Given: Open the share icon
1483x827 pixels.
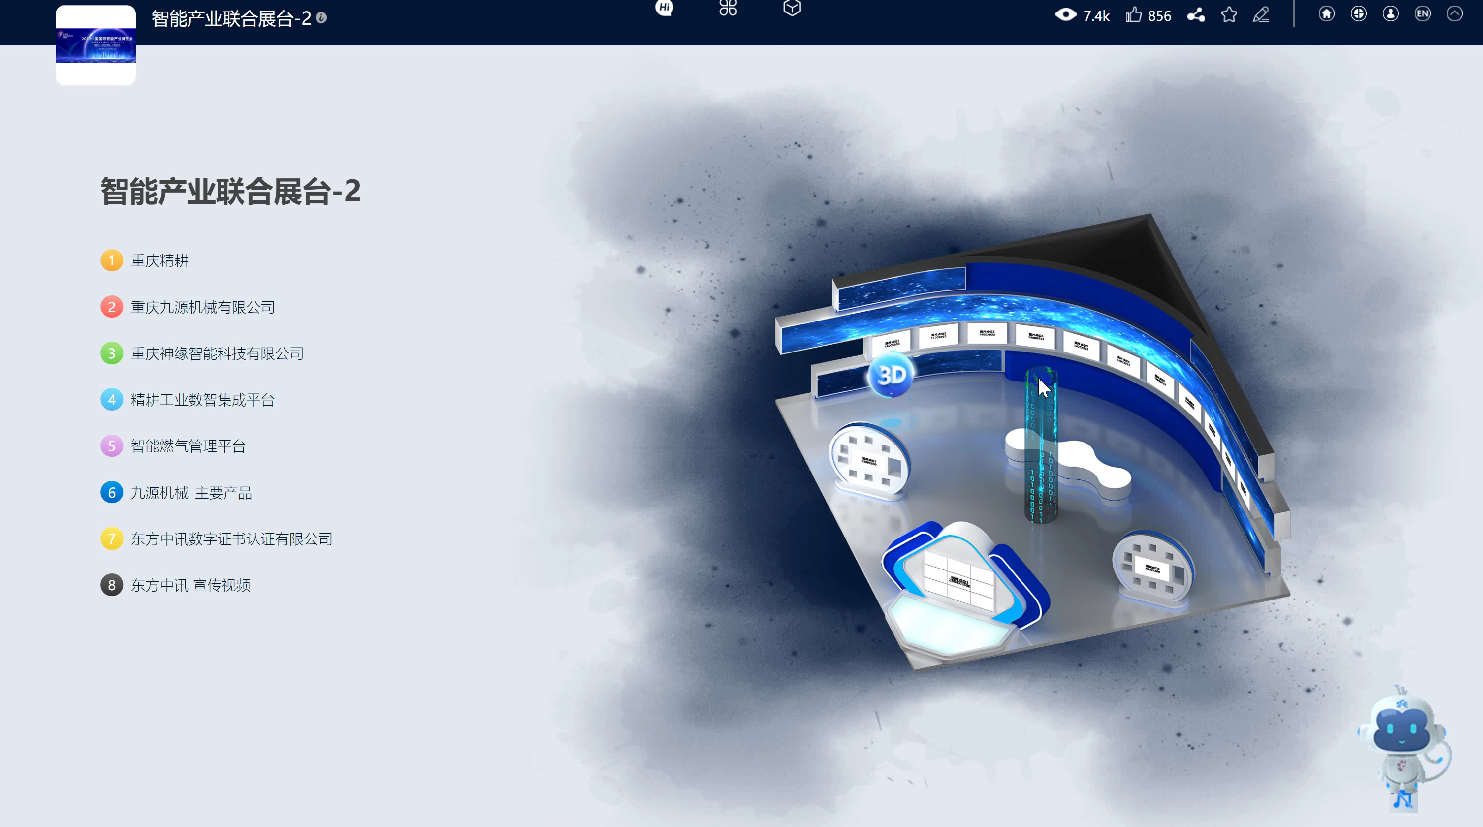Looking at the screenshot, I should tap(1196, 15).
